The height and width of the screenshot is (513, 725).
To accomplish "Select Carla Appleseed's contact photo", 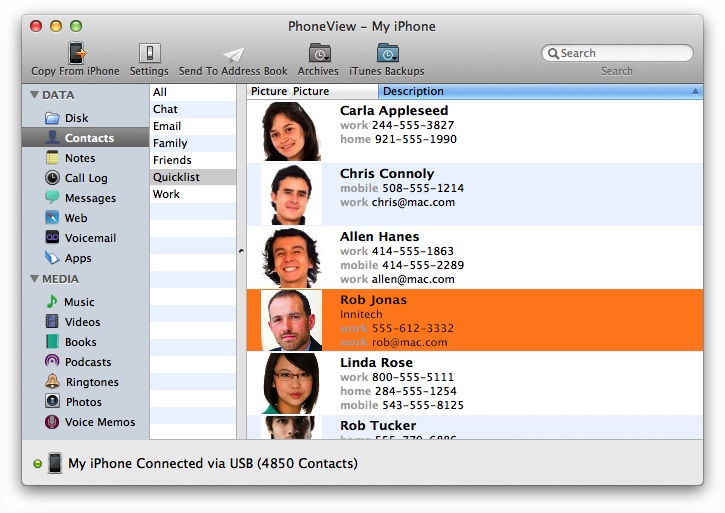I will 291,131.
